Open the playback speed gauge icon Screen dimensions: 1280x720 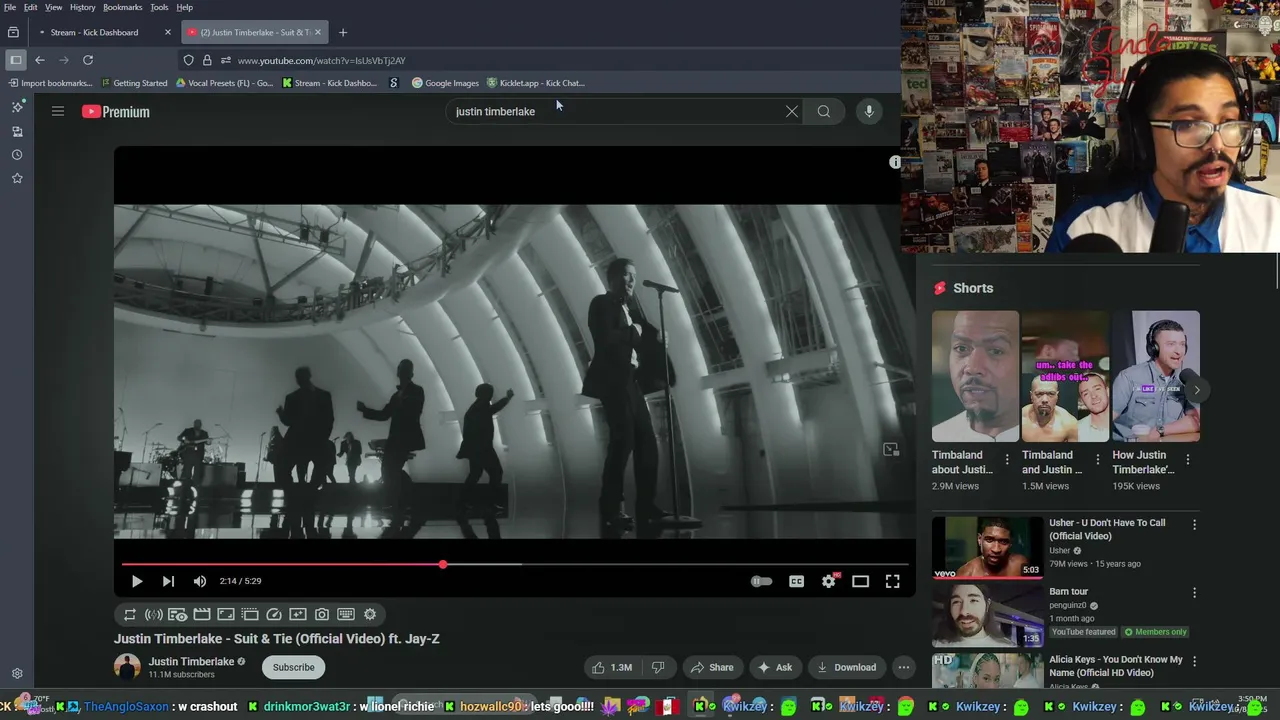274,615
